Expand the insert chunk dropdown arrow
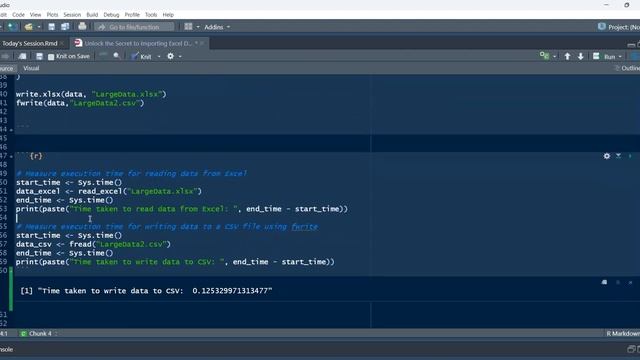The image size is (640, 360). (554, 57)
